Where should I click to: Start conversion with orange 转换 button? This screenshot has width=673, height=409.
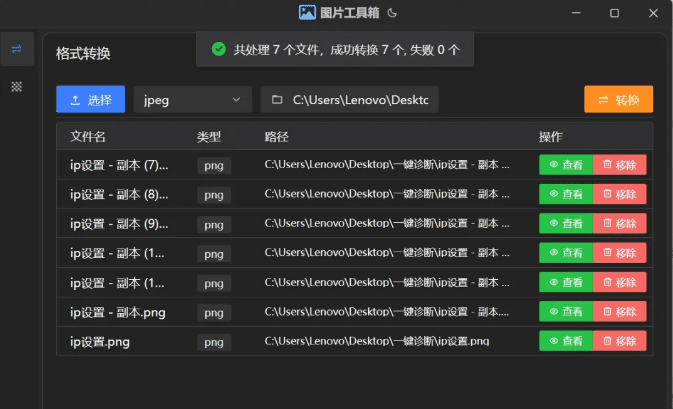click(618, 100)
